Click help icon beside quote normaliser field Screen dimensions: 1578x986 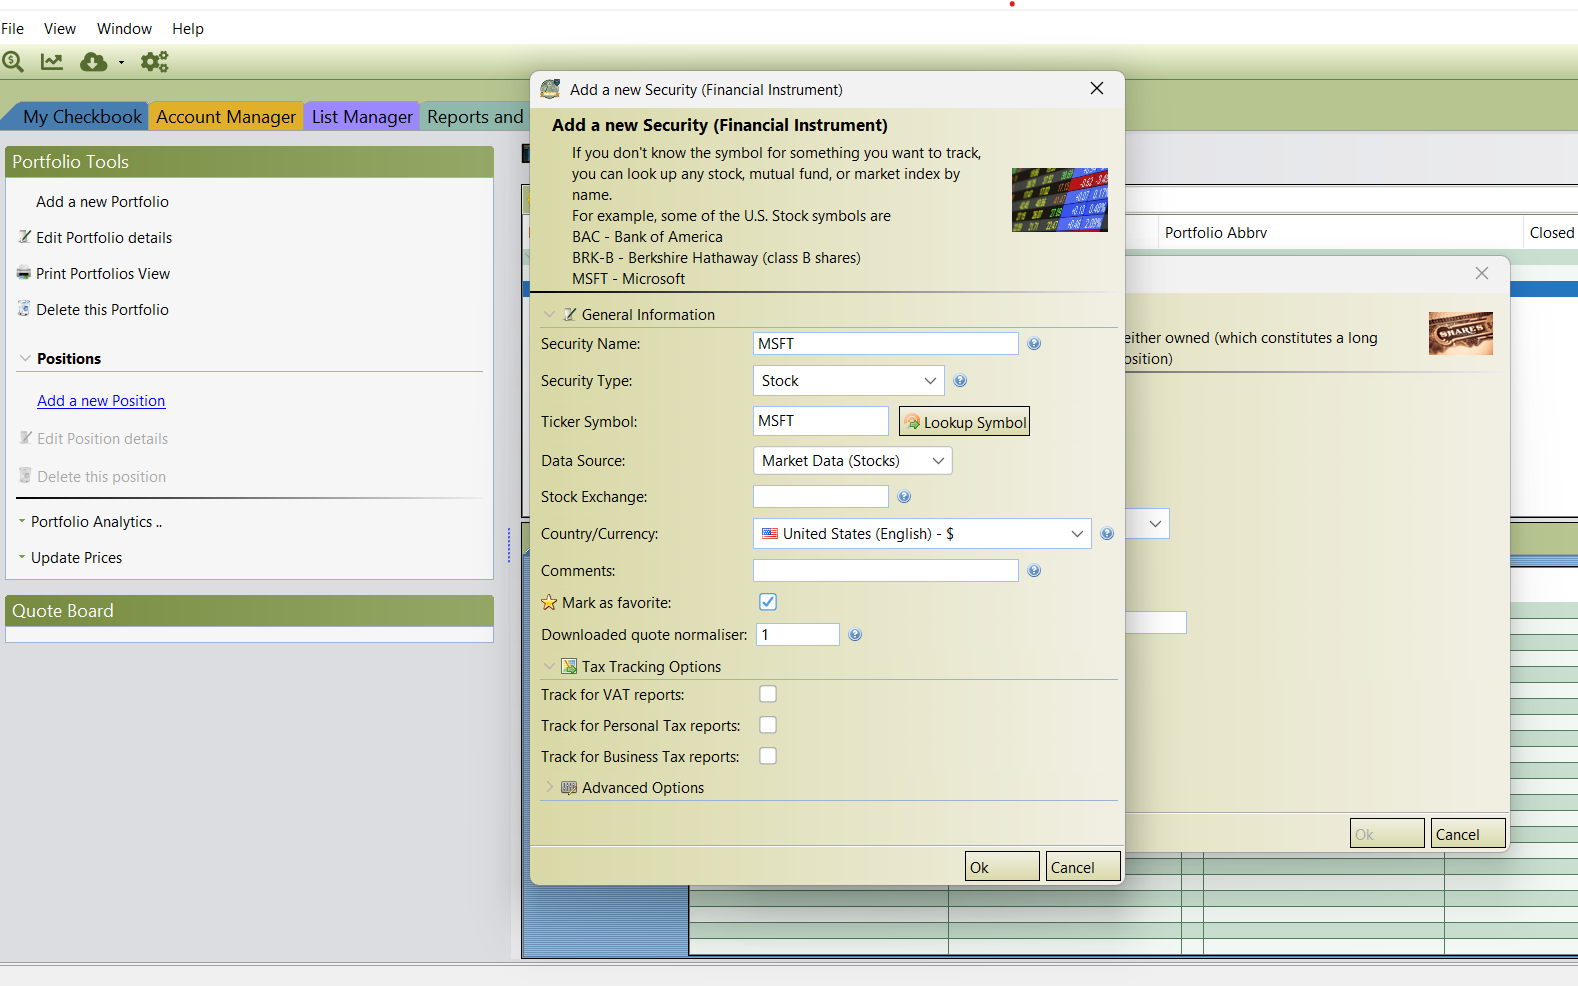coord(855,635)
